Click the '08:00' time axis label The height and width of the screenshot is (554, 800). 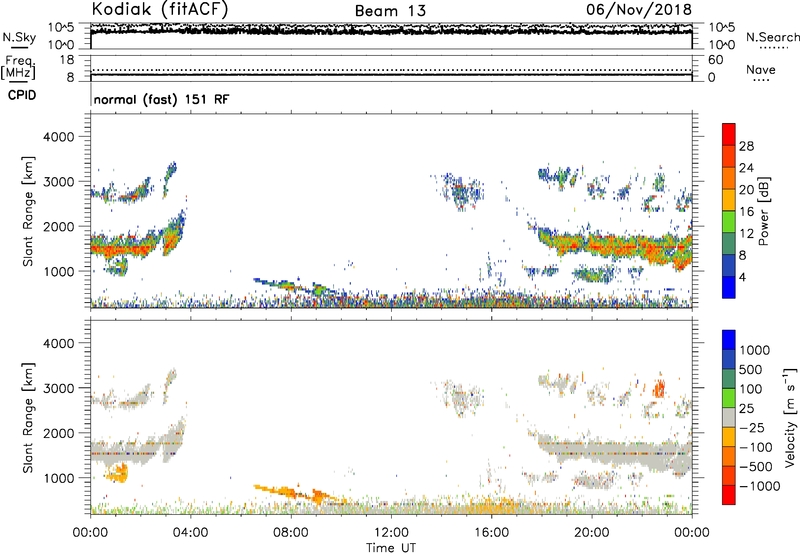tap(291, 533)
